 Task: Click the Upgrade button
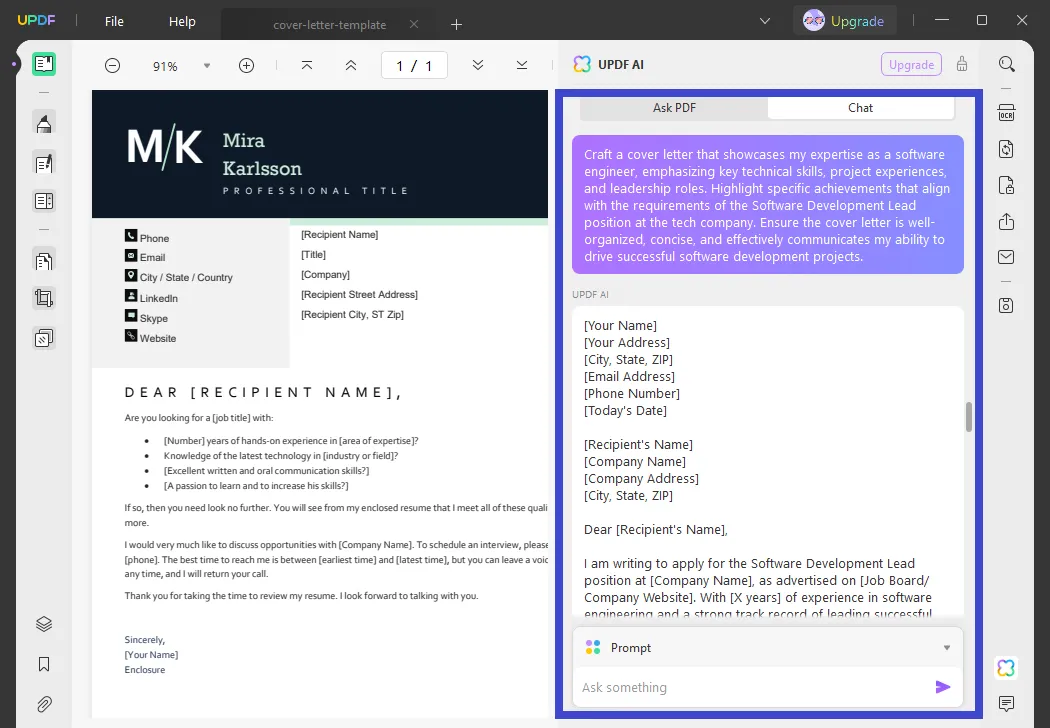[845, 20]
